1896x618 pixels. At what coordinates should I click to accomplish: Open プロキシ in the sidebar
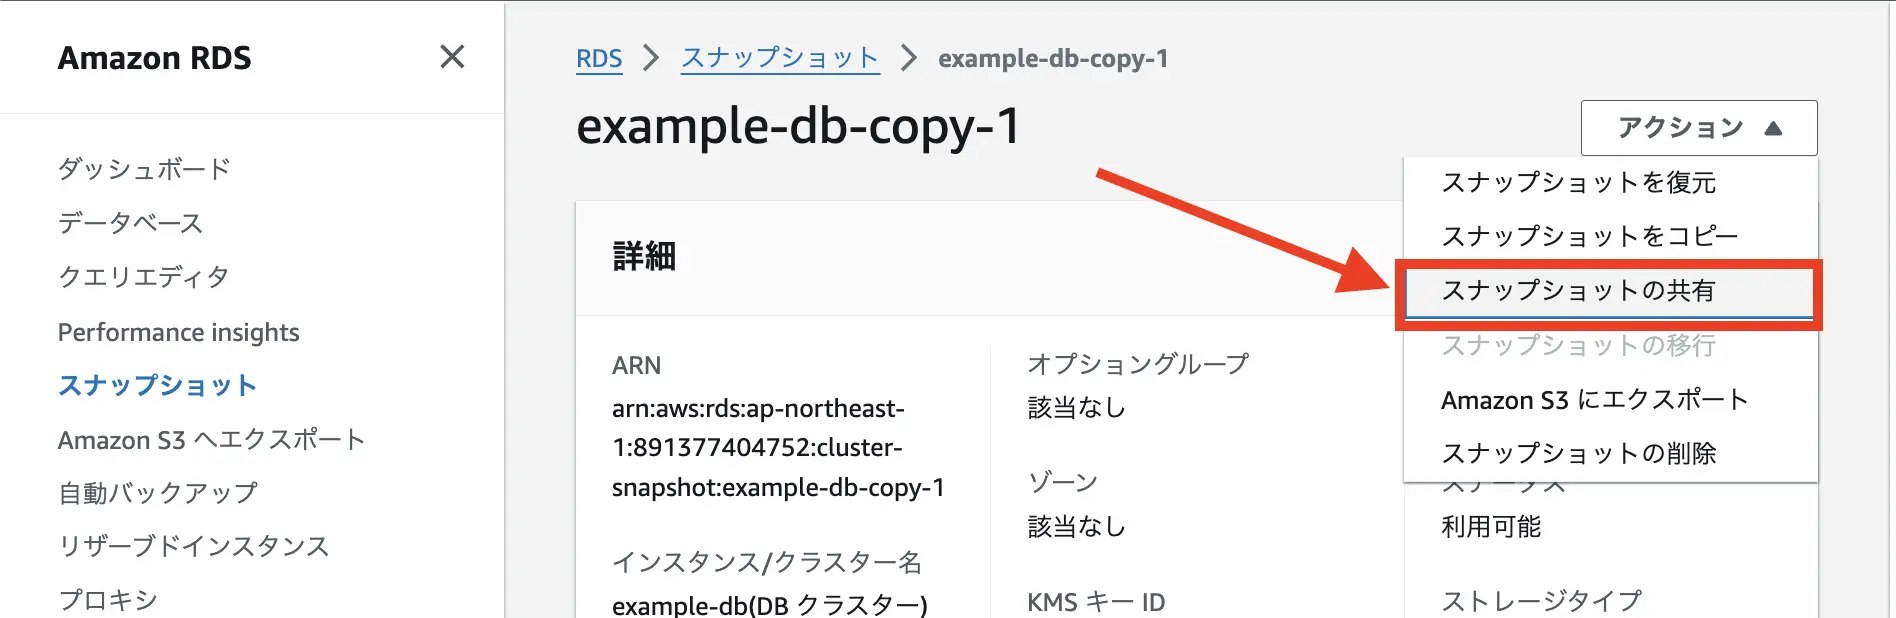[x=108, y=600]
